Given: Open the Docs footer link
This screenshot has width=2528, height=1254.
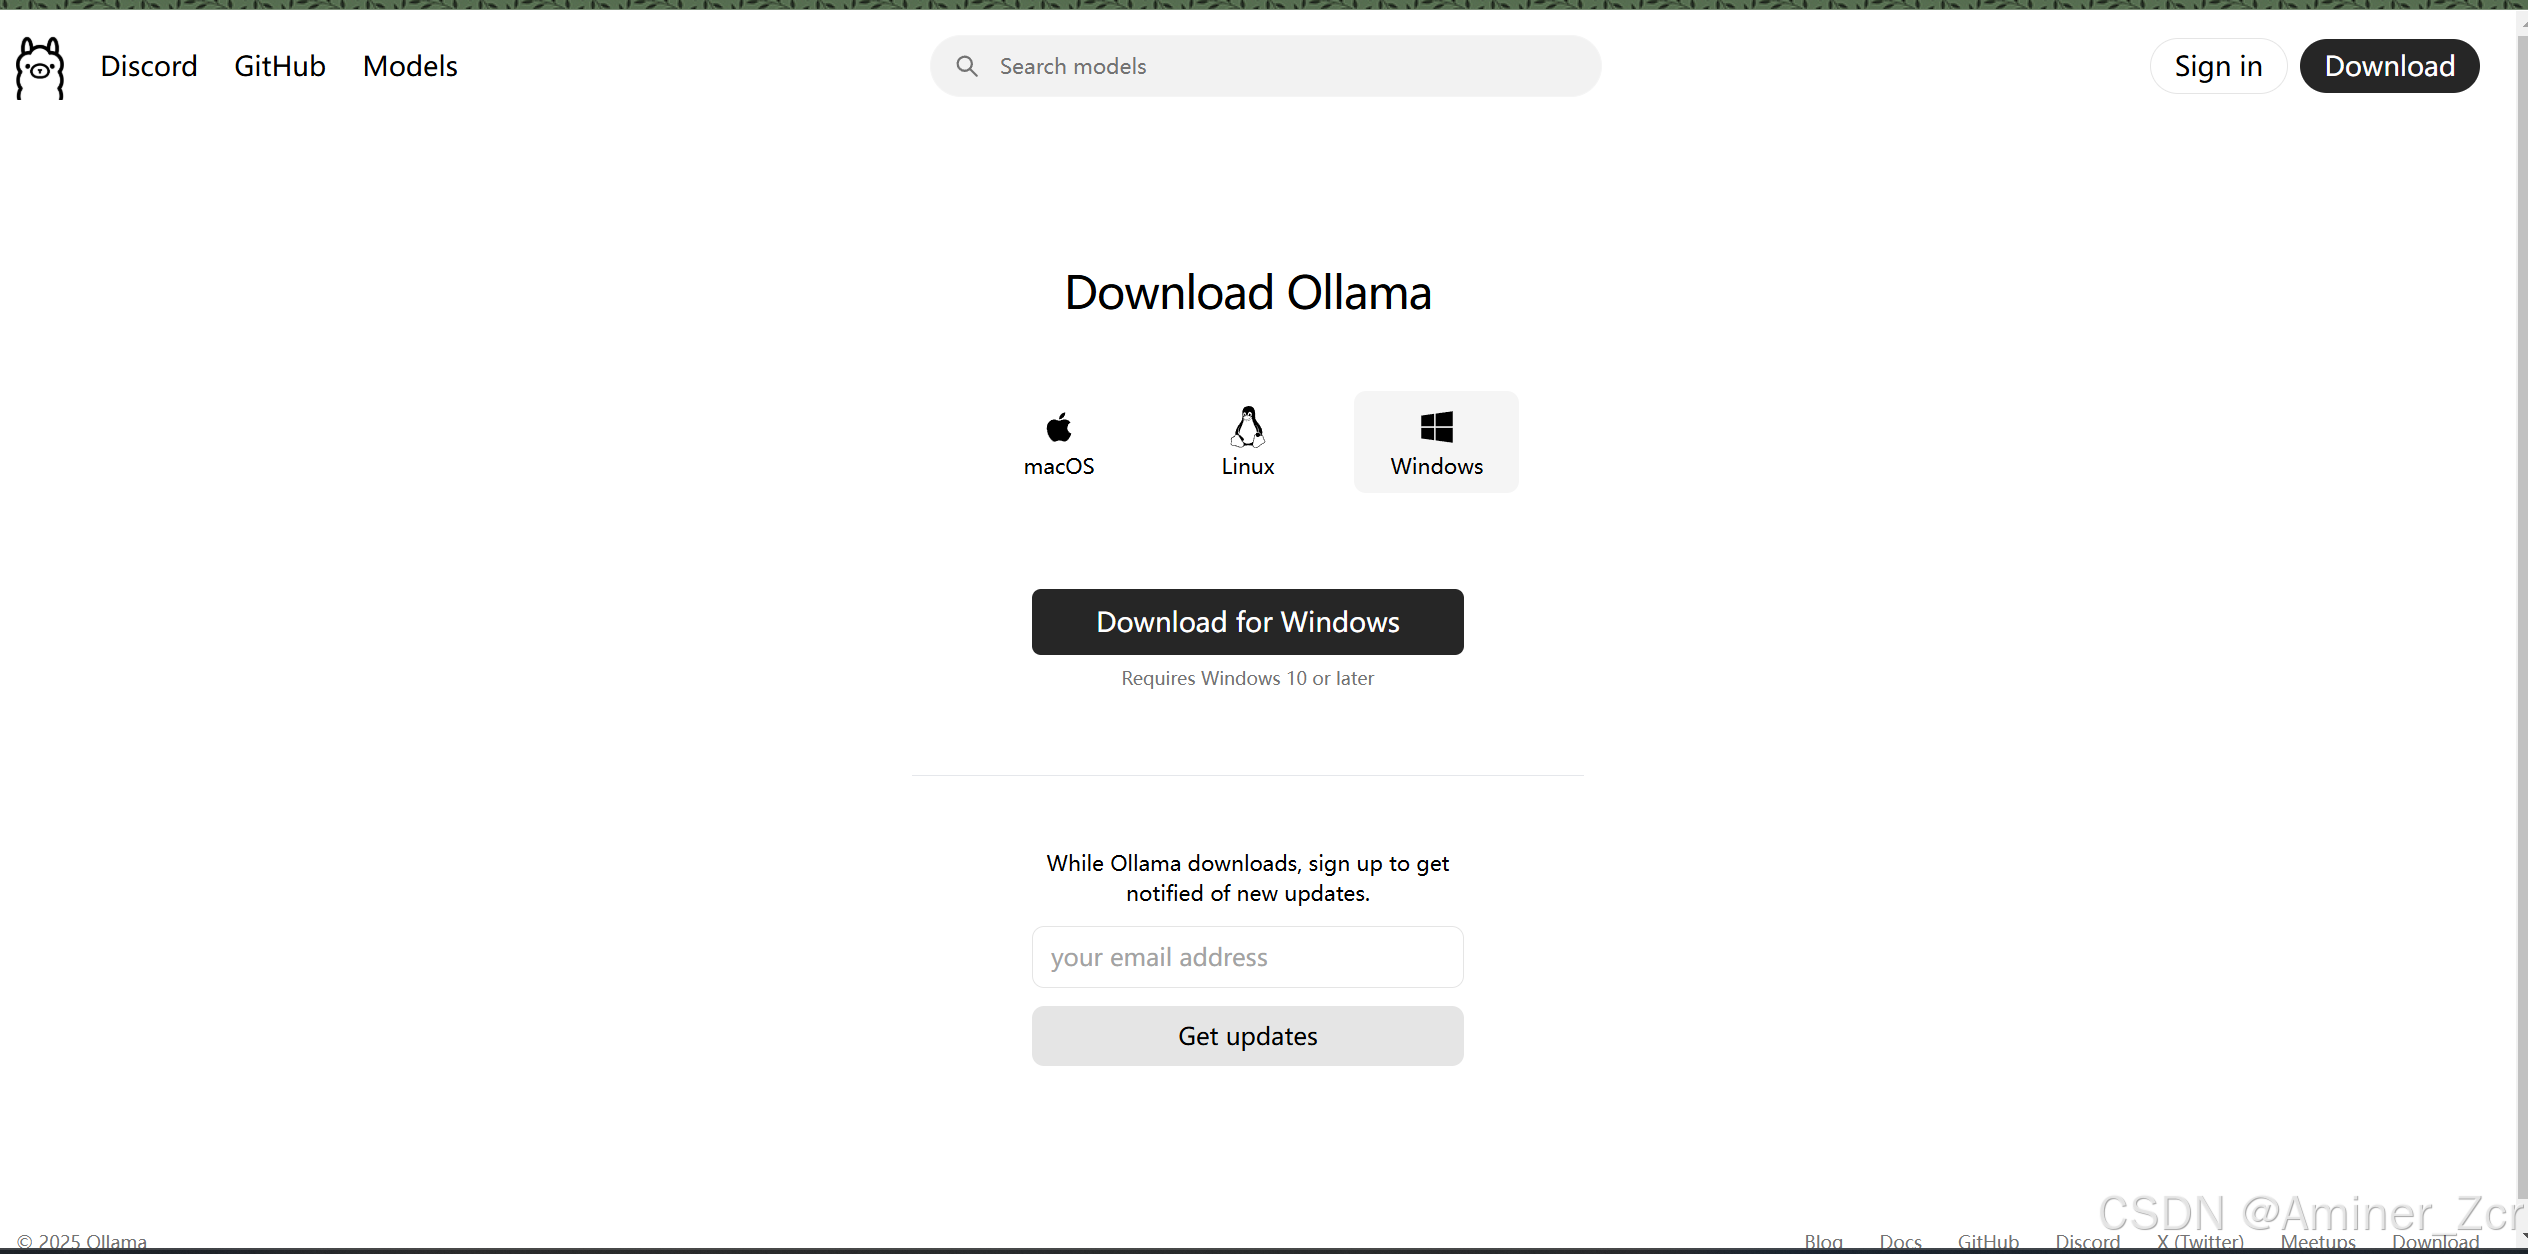Looking at the screenshot, I should [1900, 1241].
